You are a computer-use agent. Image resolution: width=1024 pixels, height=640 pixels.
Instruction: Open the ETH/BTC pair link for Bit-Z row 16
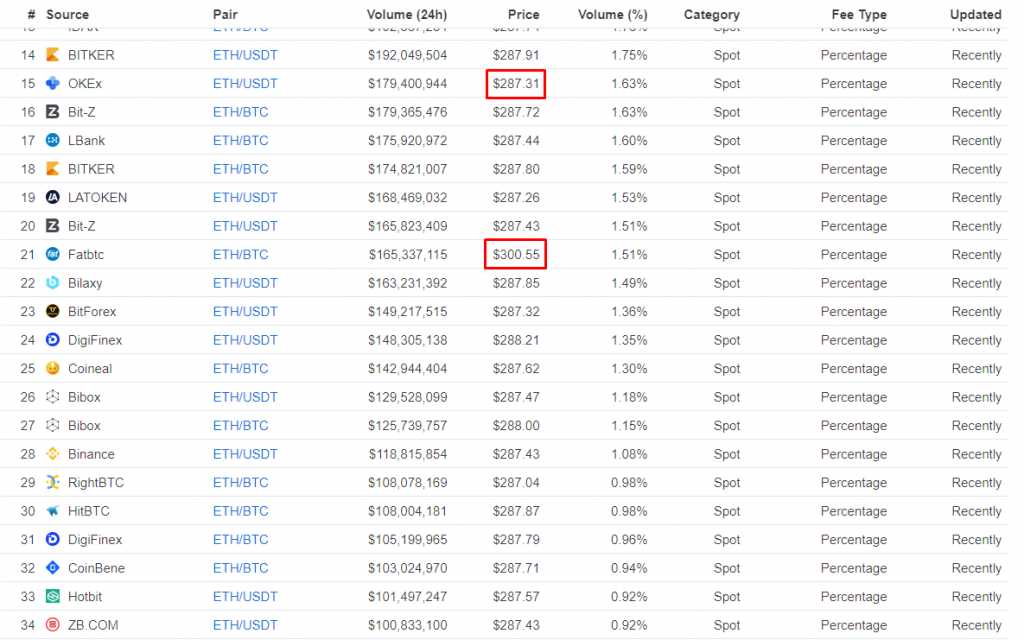pyautogui.click(x=241, y=112)
